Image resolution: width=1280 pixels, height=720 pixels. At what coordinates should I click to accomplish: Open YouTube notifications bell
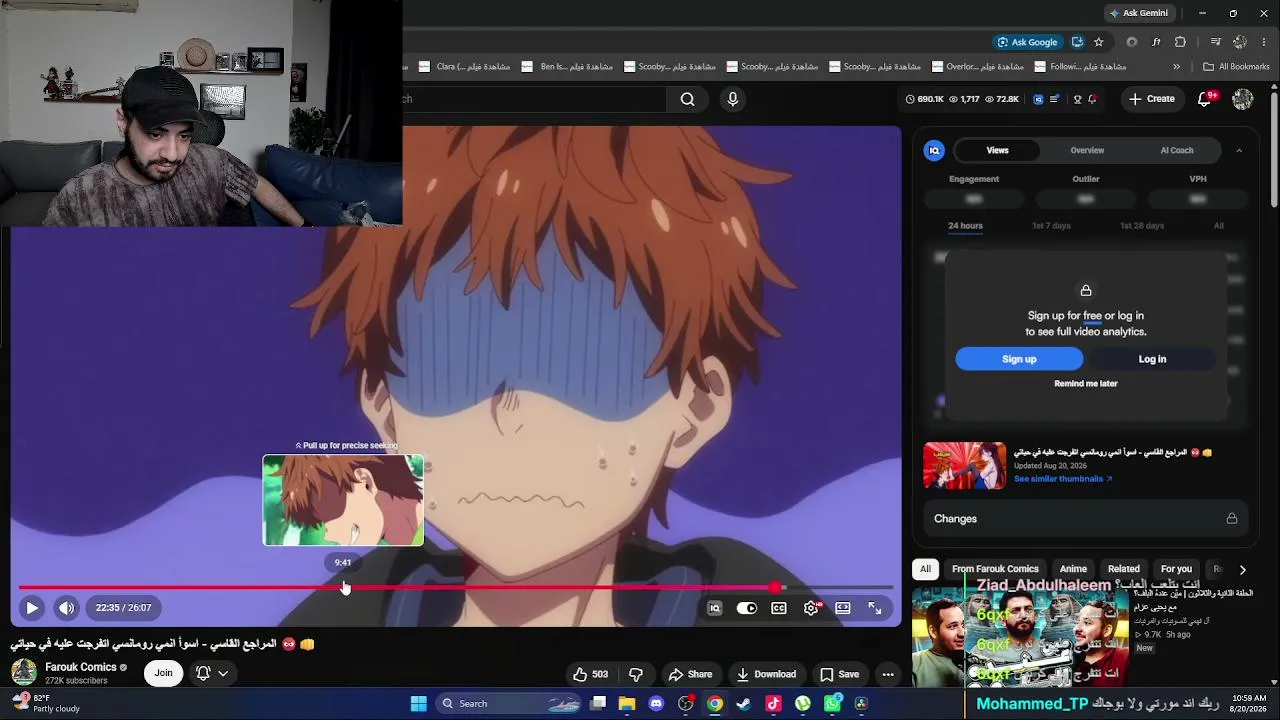(x=1206, y=99)
